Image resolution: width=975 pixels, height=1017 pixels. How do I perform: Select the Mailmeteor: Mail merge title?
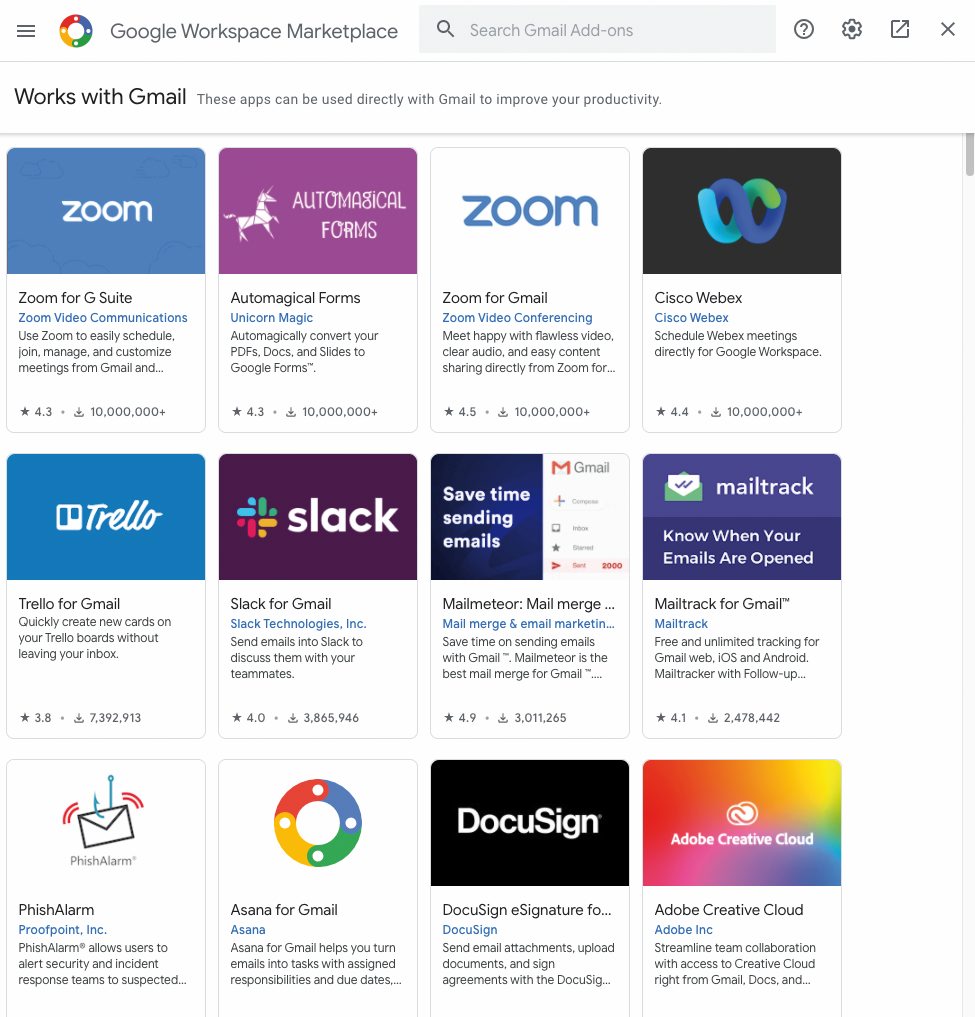pos(528,604)
